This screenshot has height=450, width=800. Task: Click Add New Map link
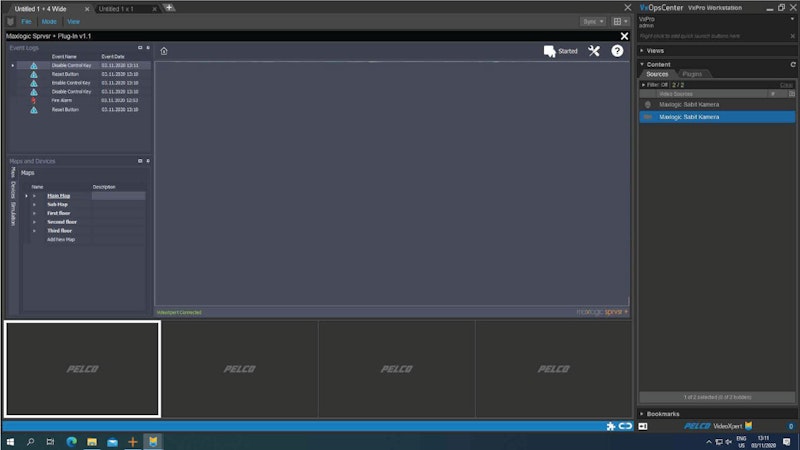click(62, 240)
